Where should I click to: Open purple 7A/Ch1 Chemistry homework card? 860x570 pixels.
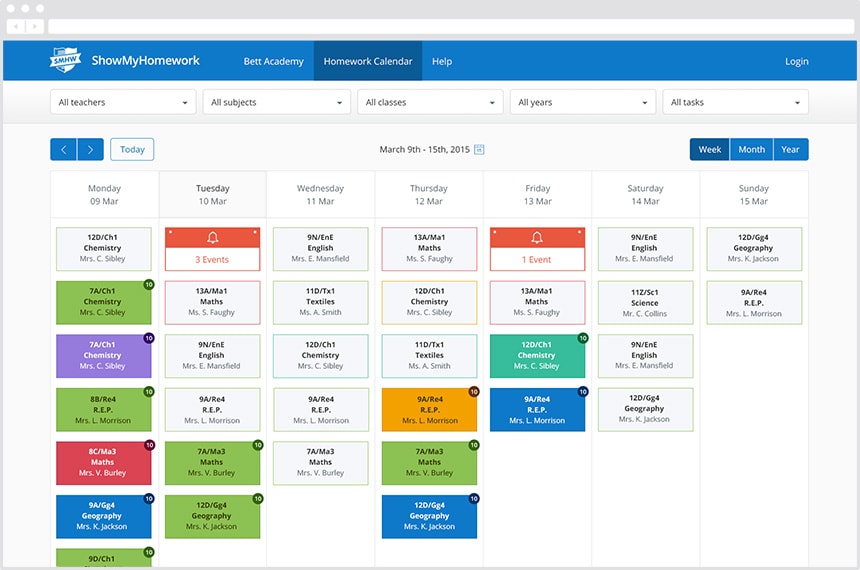click(x=104, y=355)
